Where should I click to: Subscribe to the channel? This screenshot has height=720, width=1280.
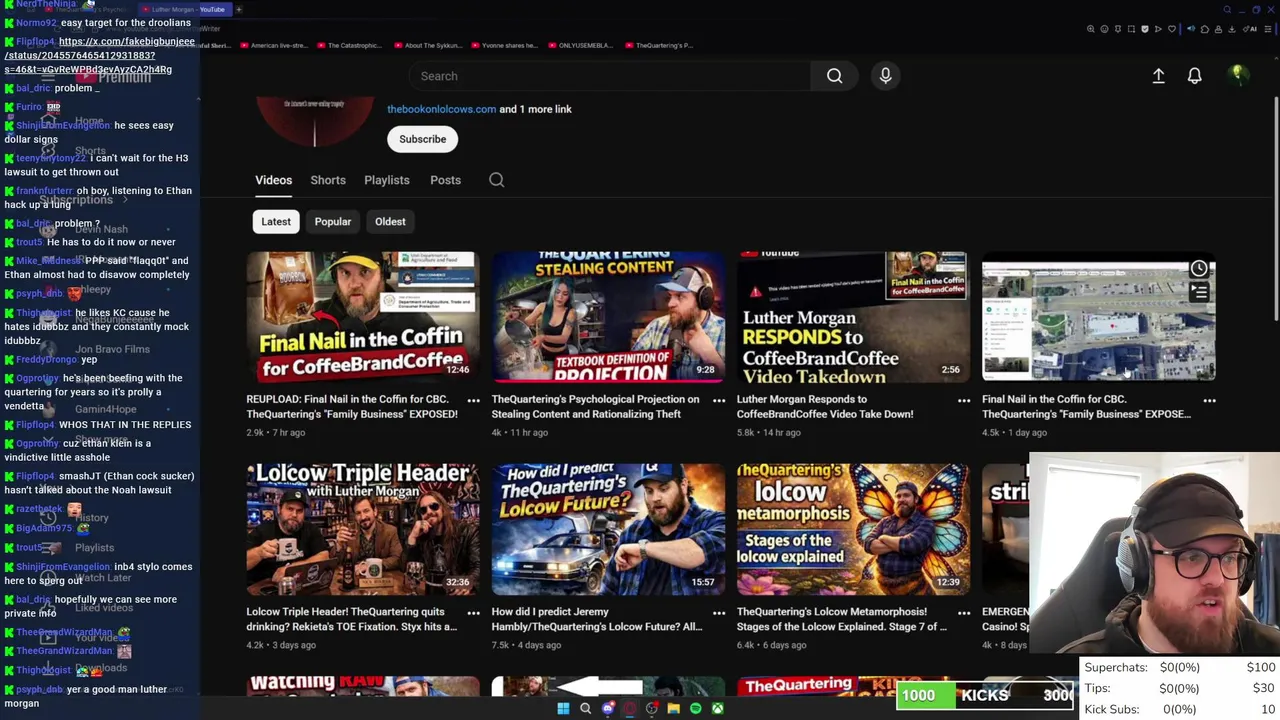coord(422,139)
